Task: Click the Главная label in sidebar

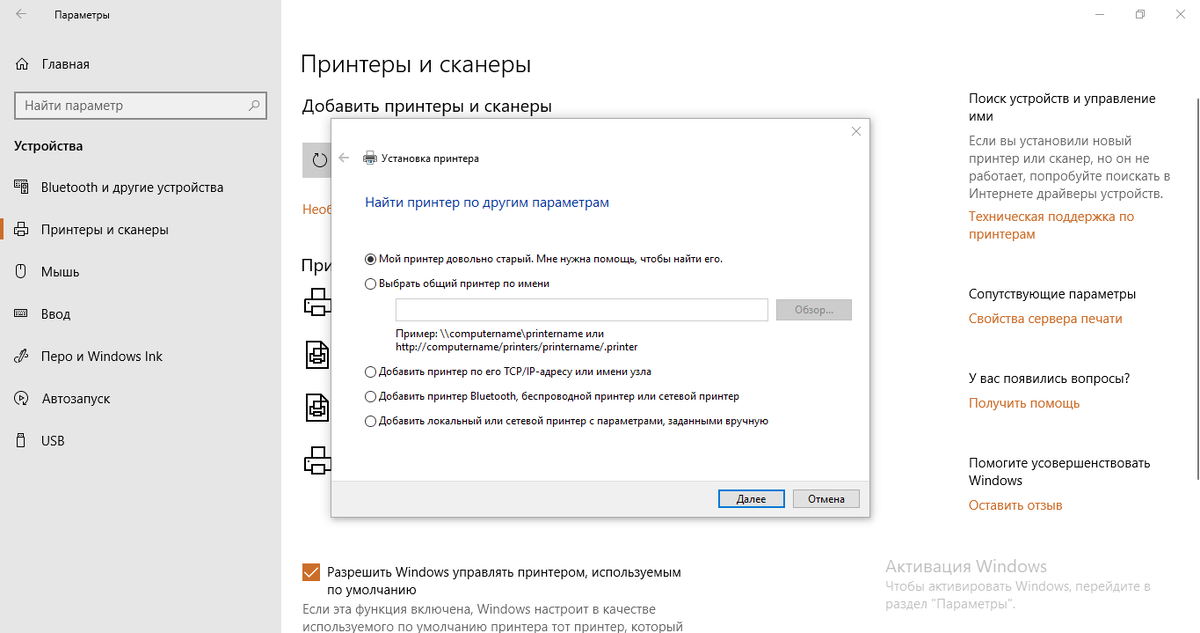Action: [66, 64]
